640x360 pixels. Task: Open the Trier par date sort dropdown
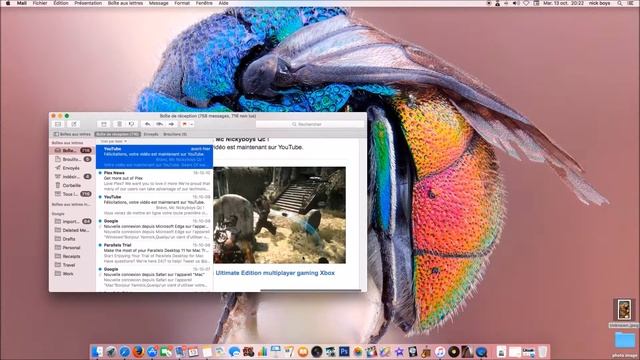coord(114,141)
